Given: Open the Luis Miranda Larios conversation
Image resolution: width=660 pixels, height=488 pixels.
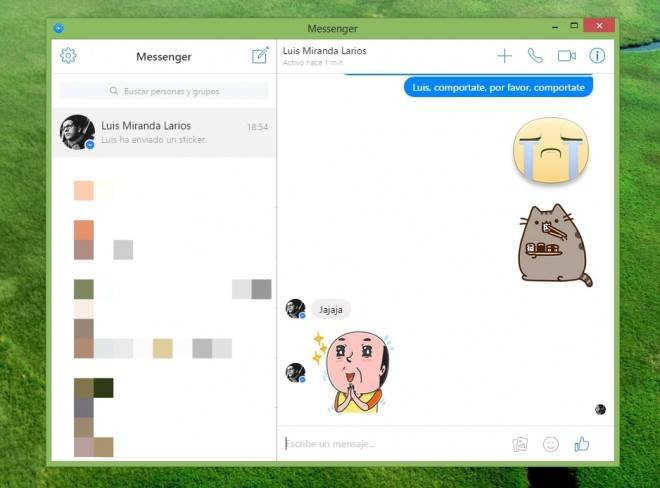Looking at the screenshot, I should (164, 132).
